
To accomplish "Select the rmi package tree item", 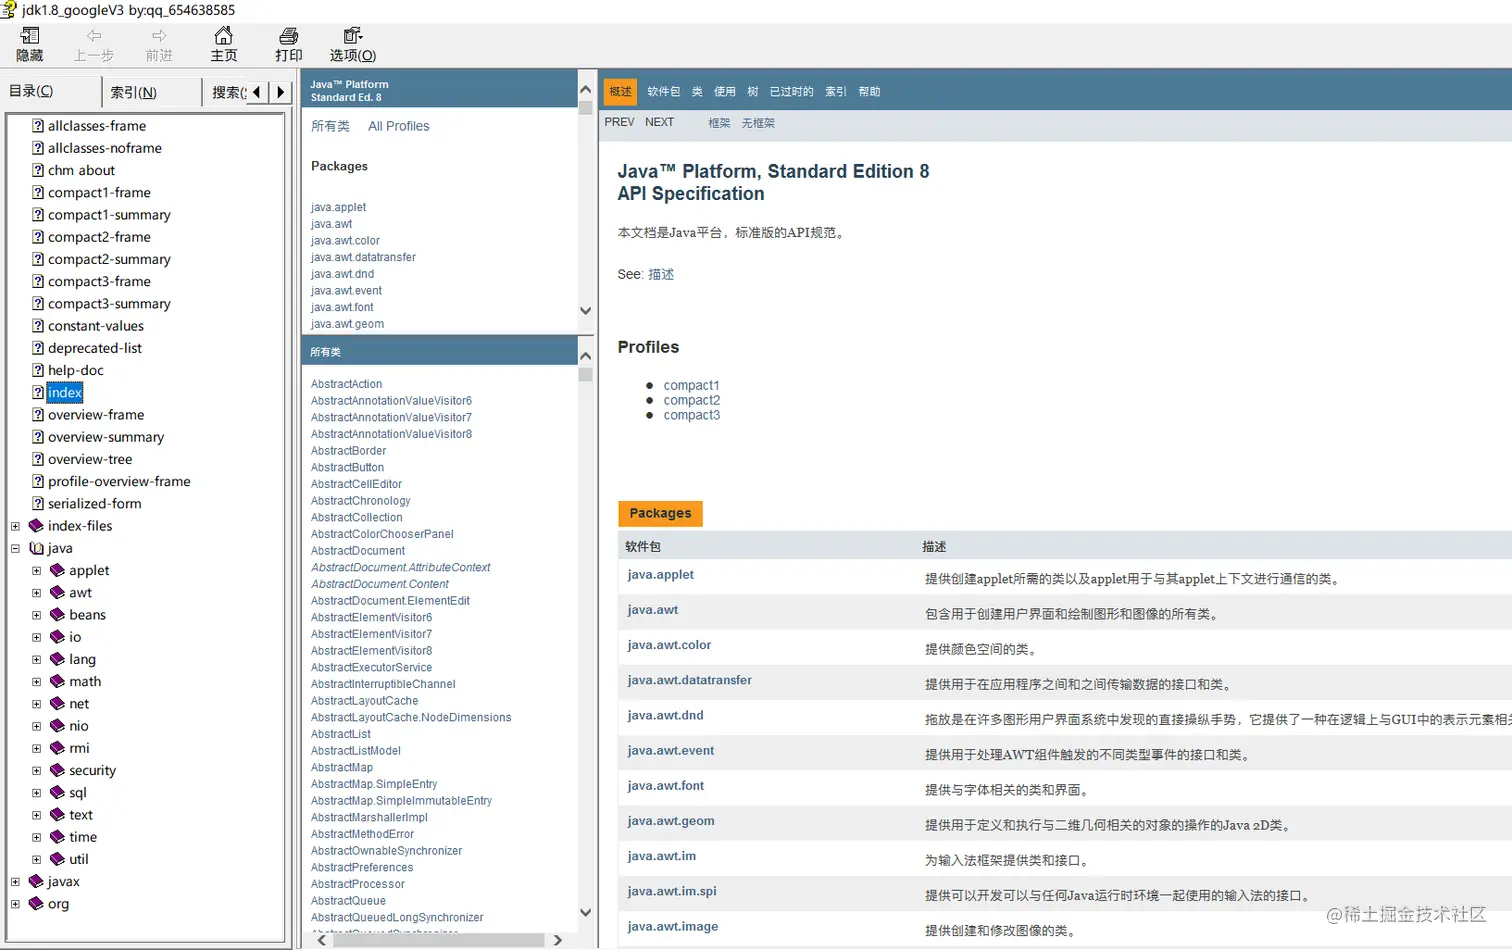I will (79, 748).
